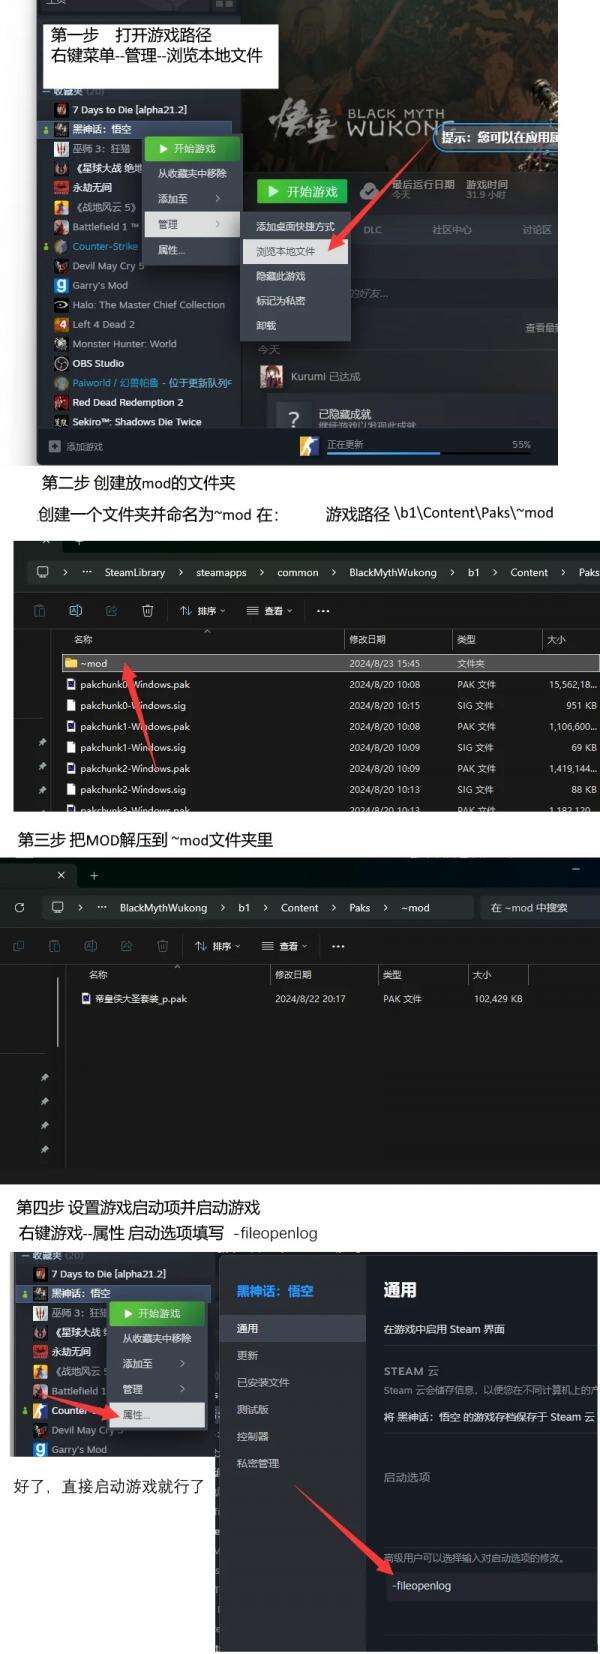Viewport: 600px width, 1654px height.
Task: Click the 102,429 KB size cell in the ~mod window
Action: 498,998
